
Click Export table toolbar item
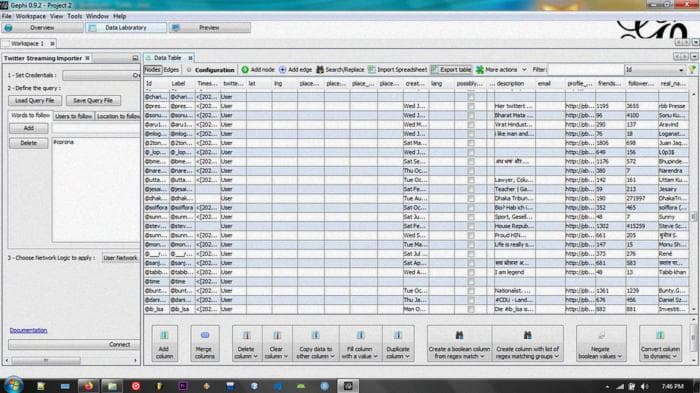coord(451,70)
